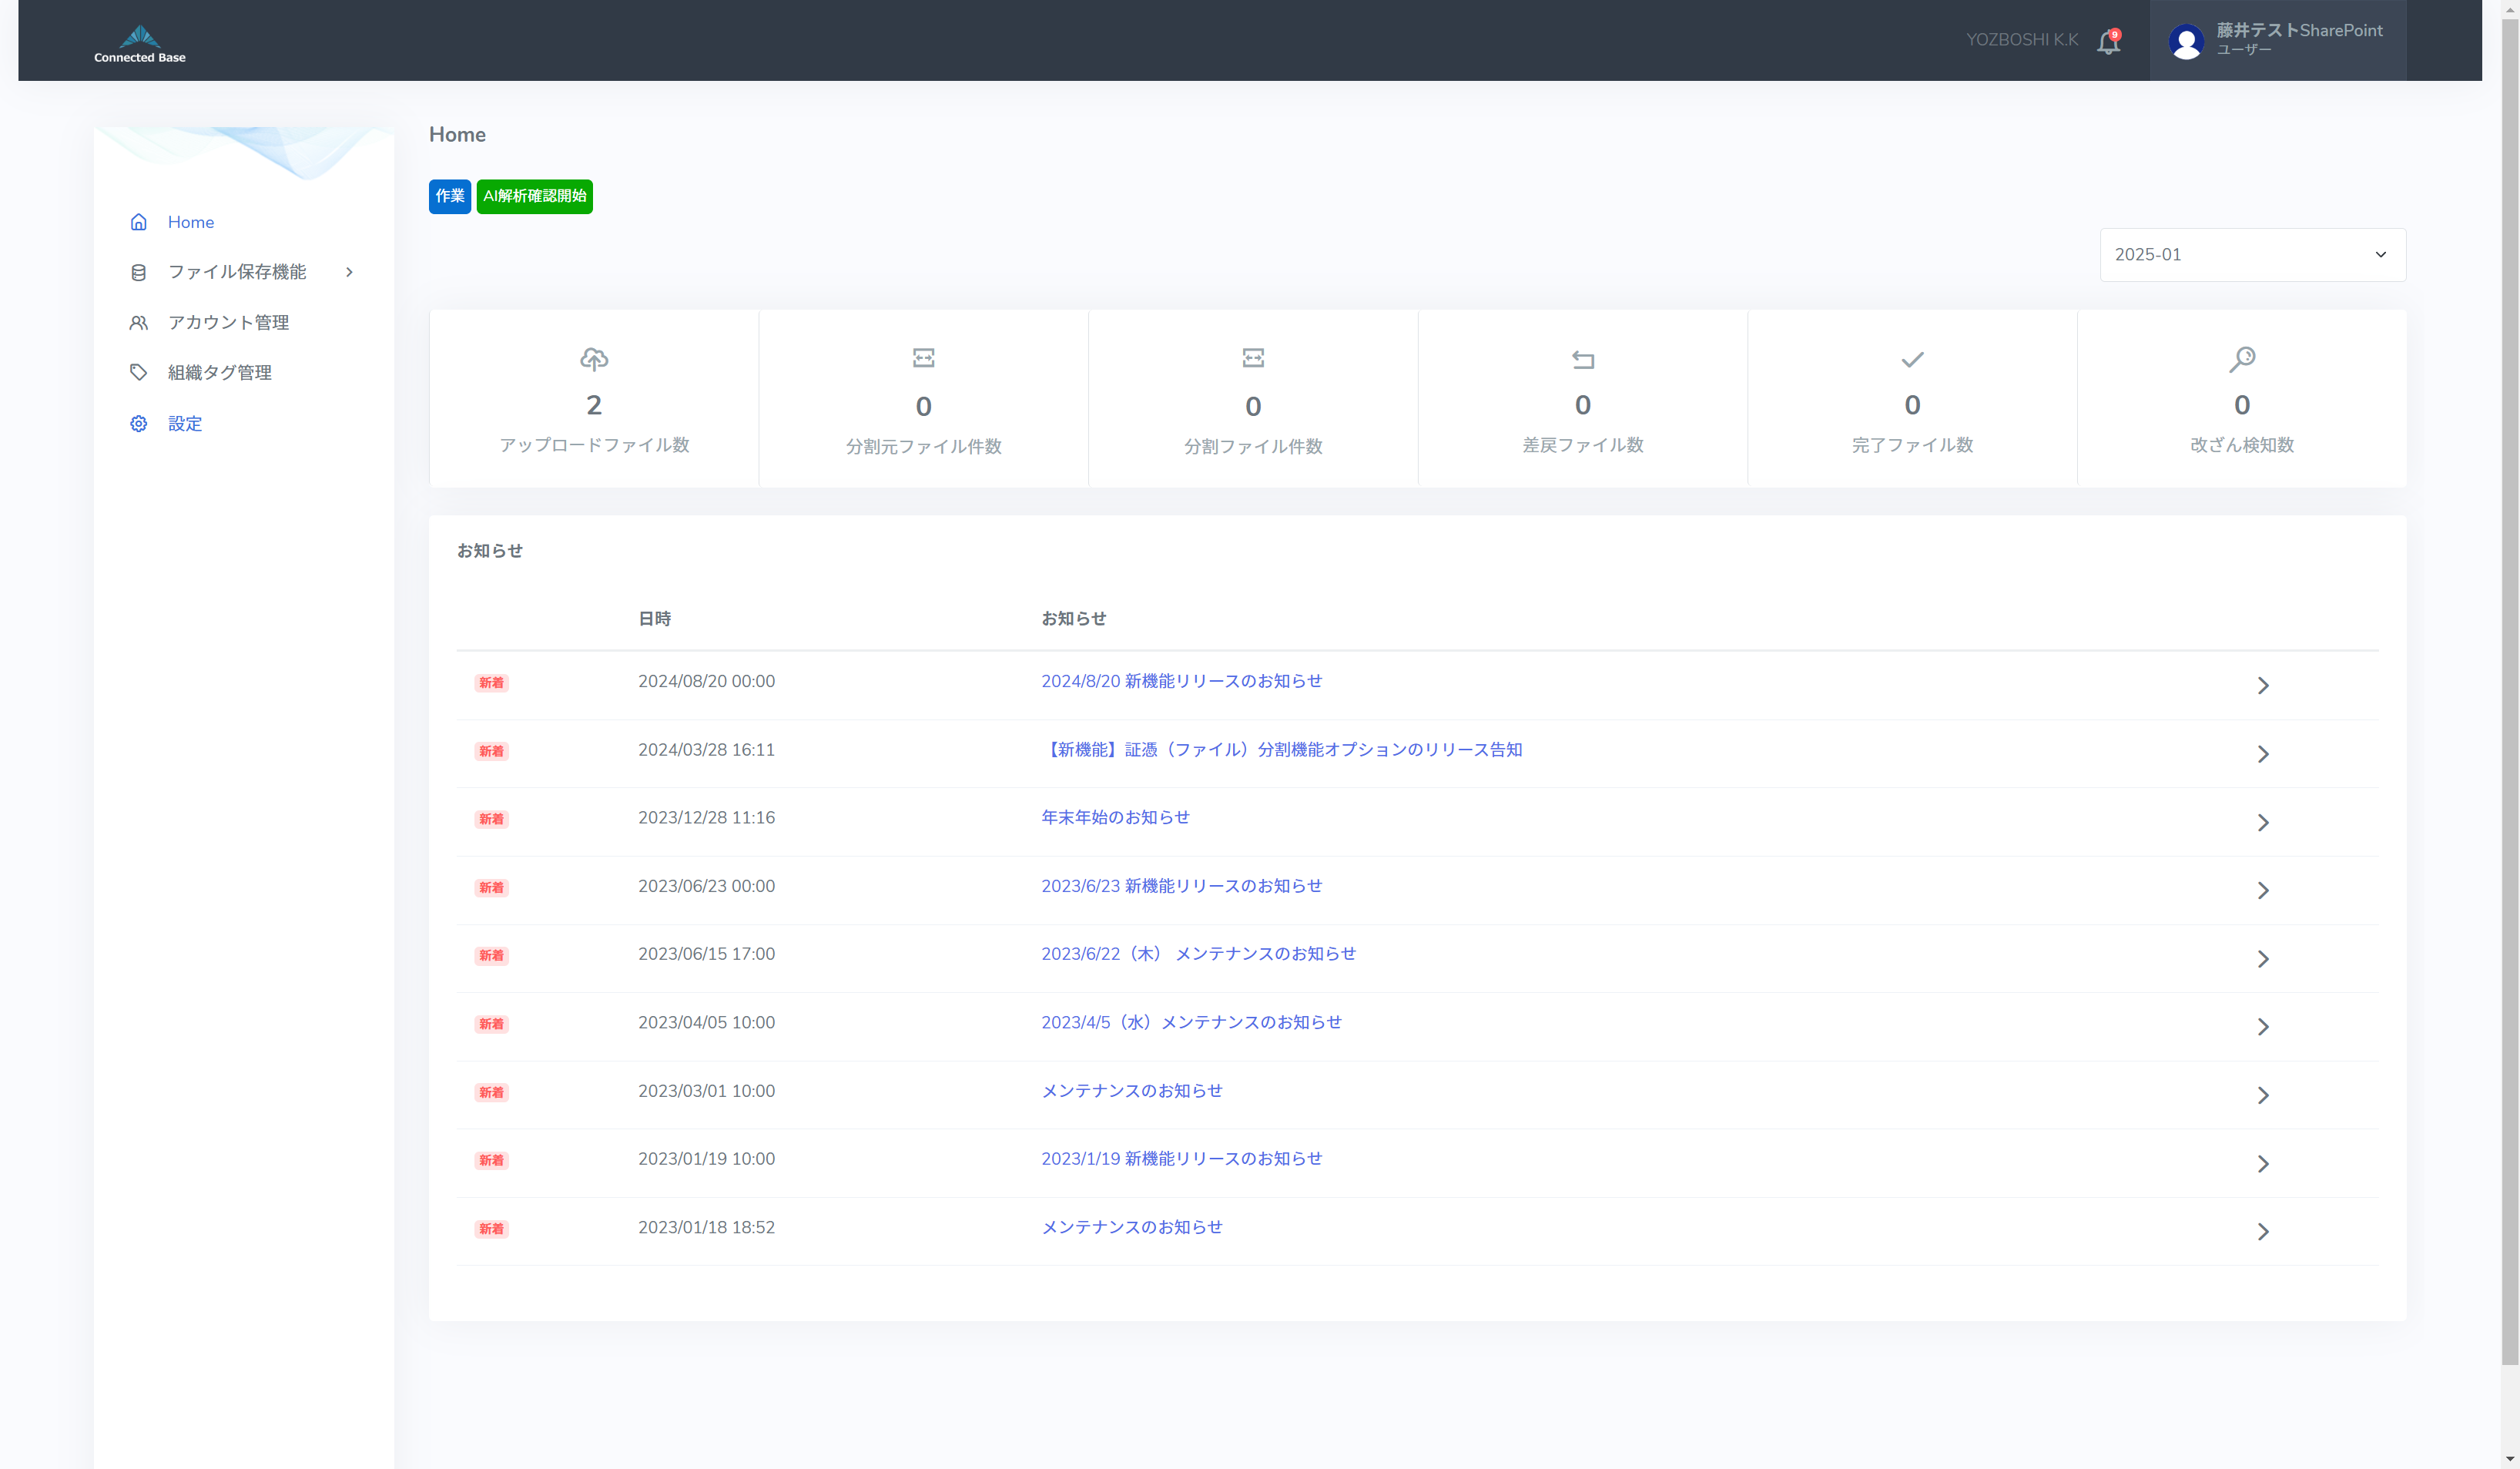This screenshot has height=1469, width=2520.
Task: Open chevron for 年末年始のお知らせ row
Action: point(2263,822)
